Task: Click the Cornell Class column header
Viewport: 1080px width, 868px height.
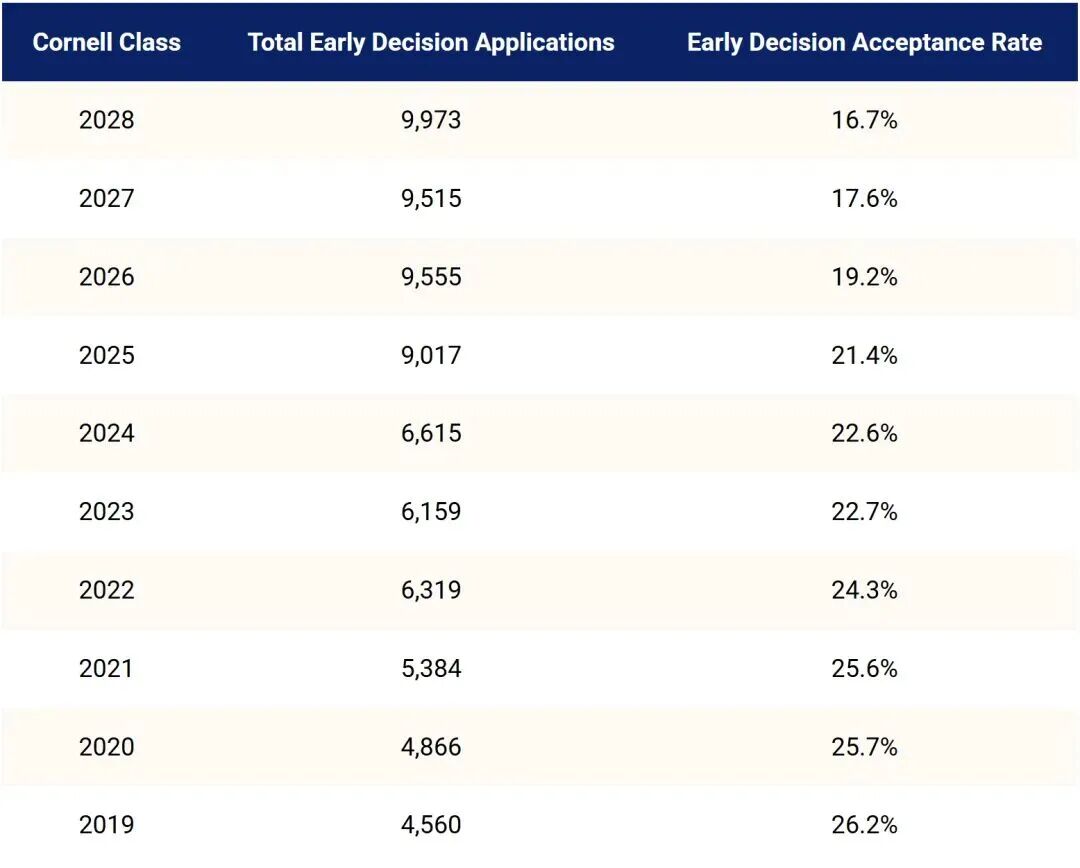Action: click(107, 43)
